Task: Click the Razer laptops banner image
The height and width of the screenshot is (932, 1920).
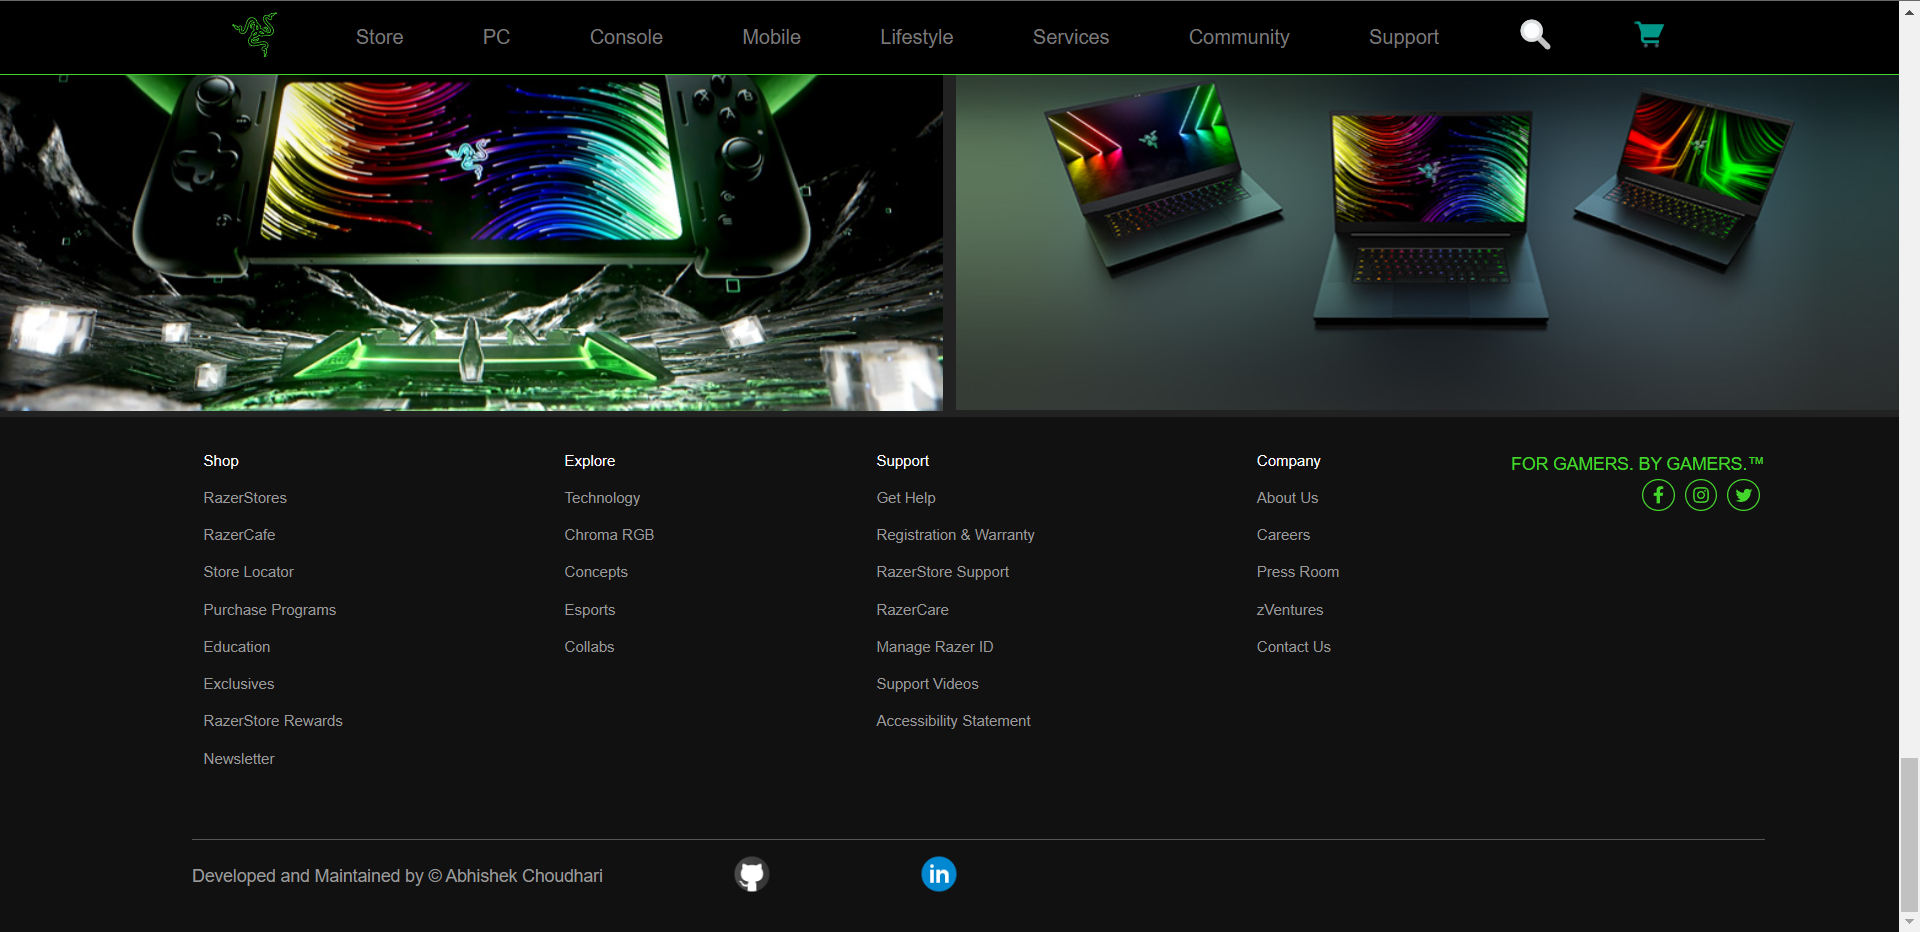Action: (1427, 240)
